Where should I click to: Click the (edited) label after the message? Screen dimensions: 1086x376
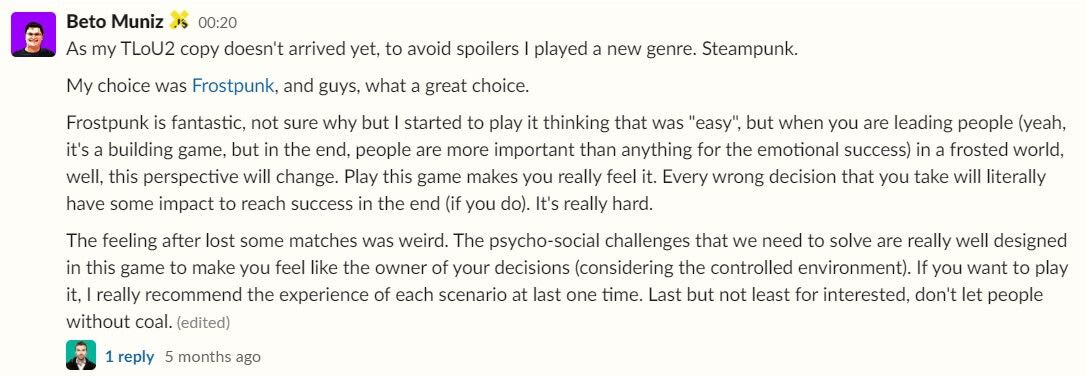[x=204, y=322]
